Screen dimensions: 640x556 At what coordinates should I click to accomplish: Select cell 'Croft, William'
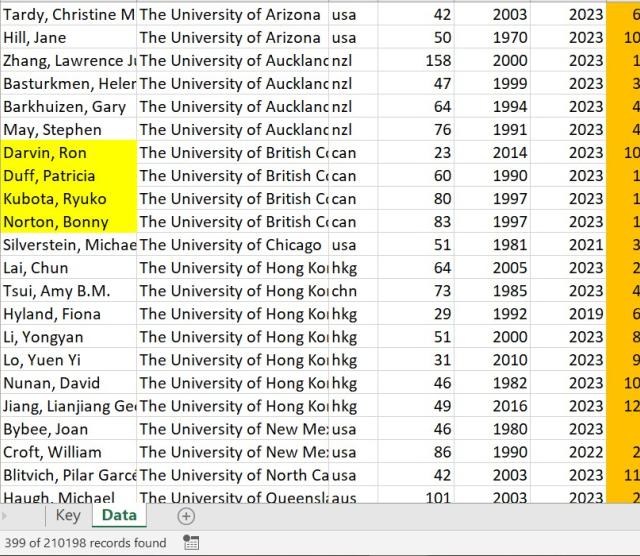pyautogui.click(x=69, y=452)
